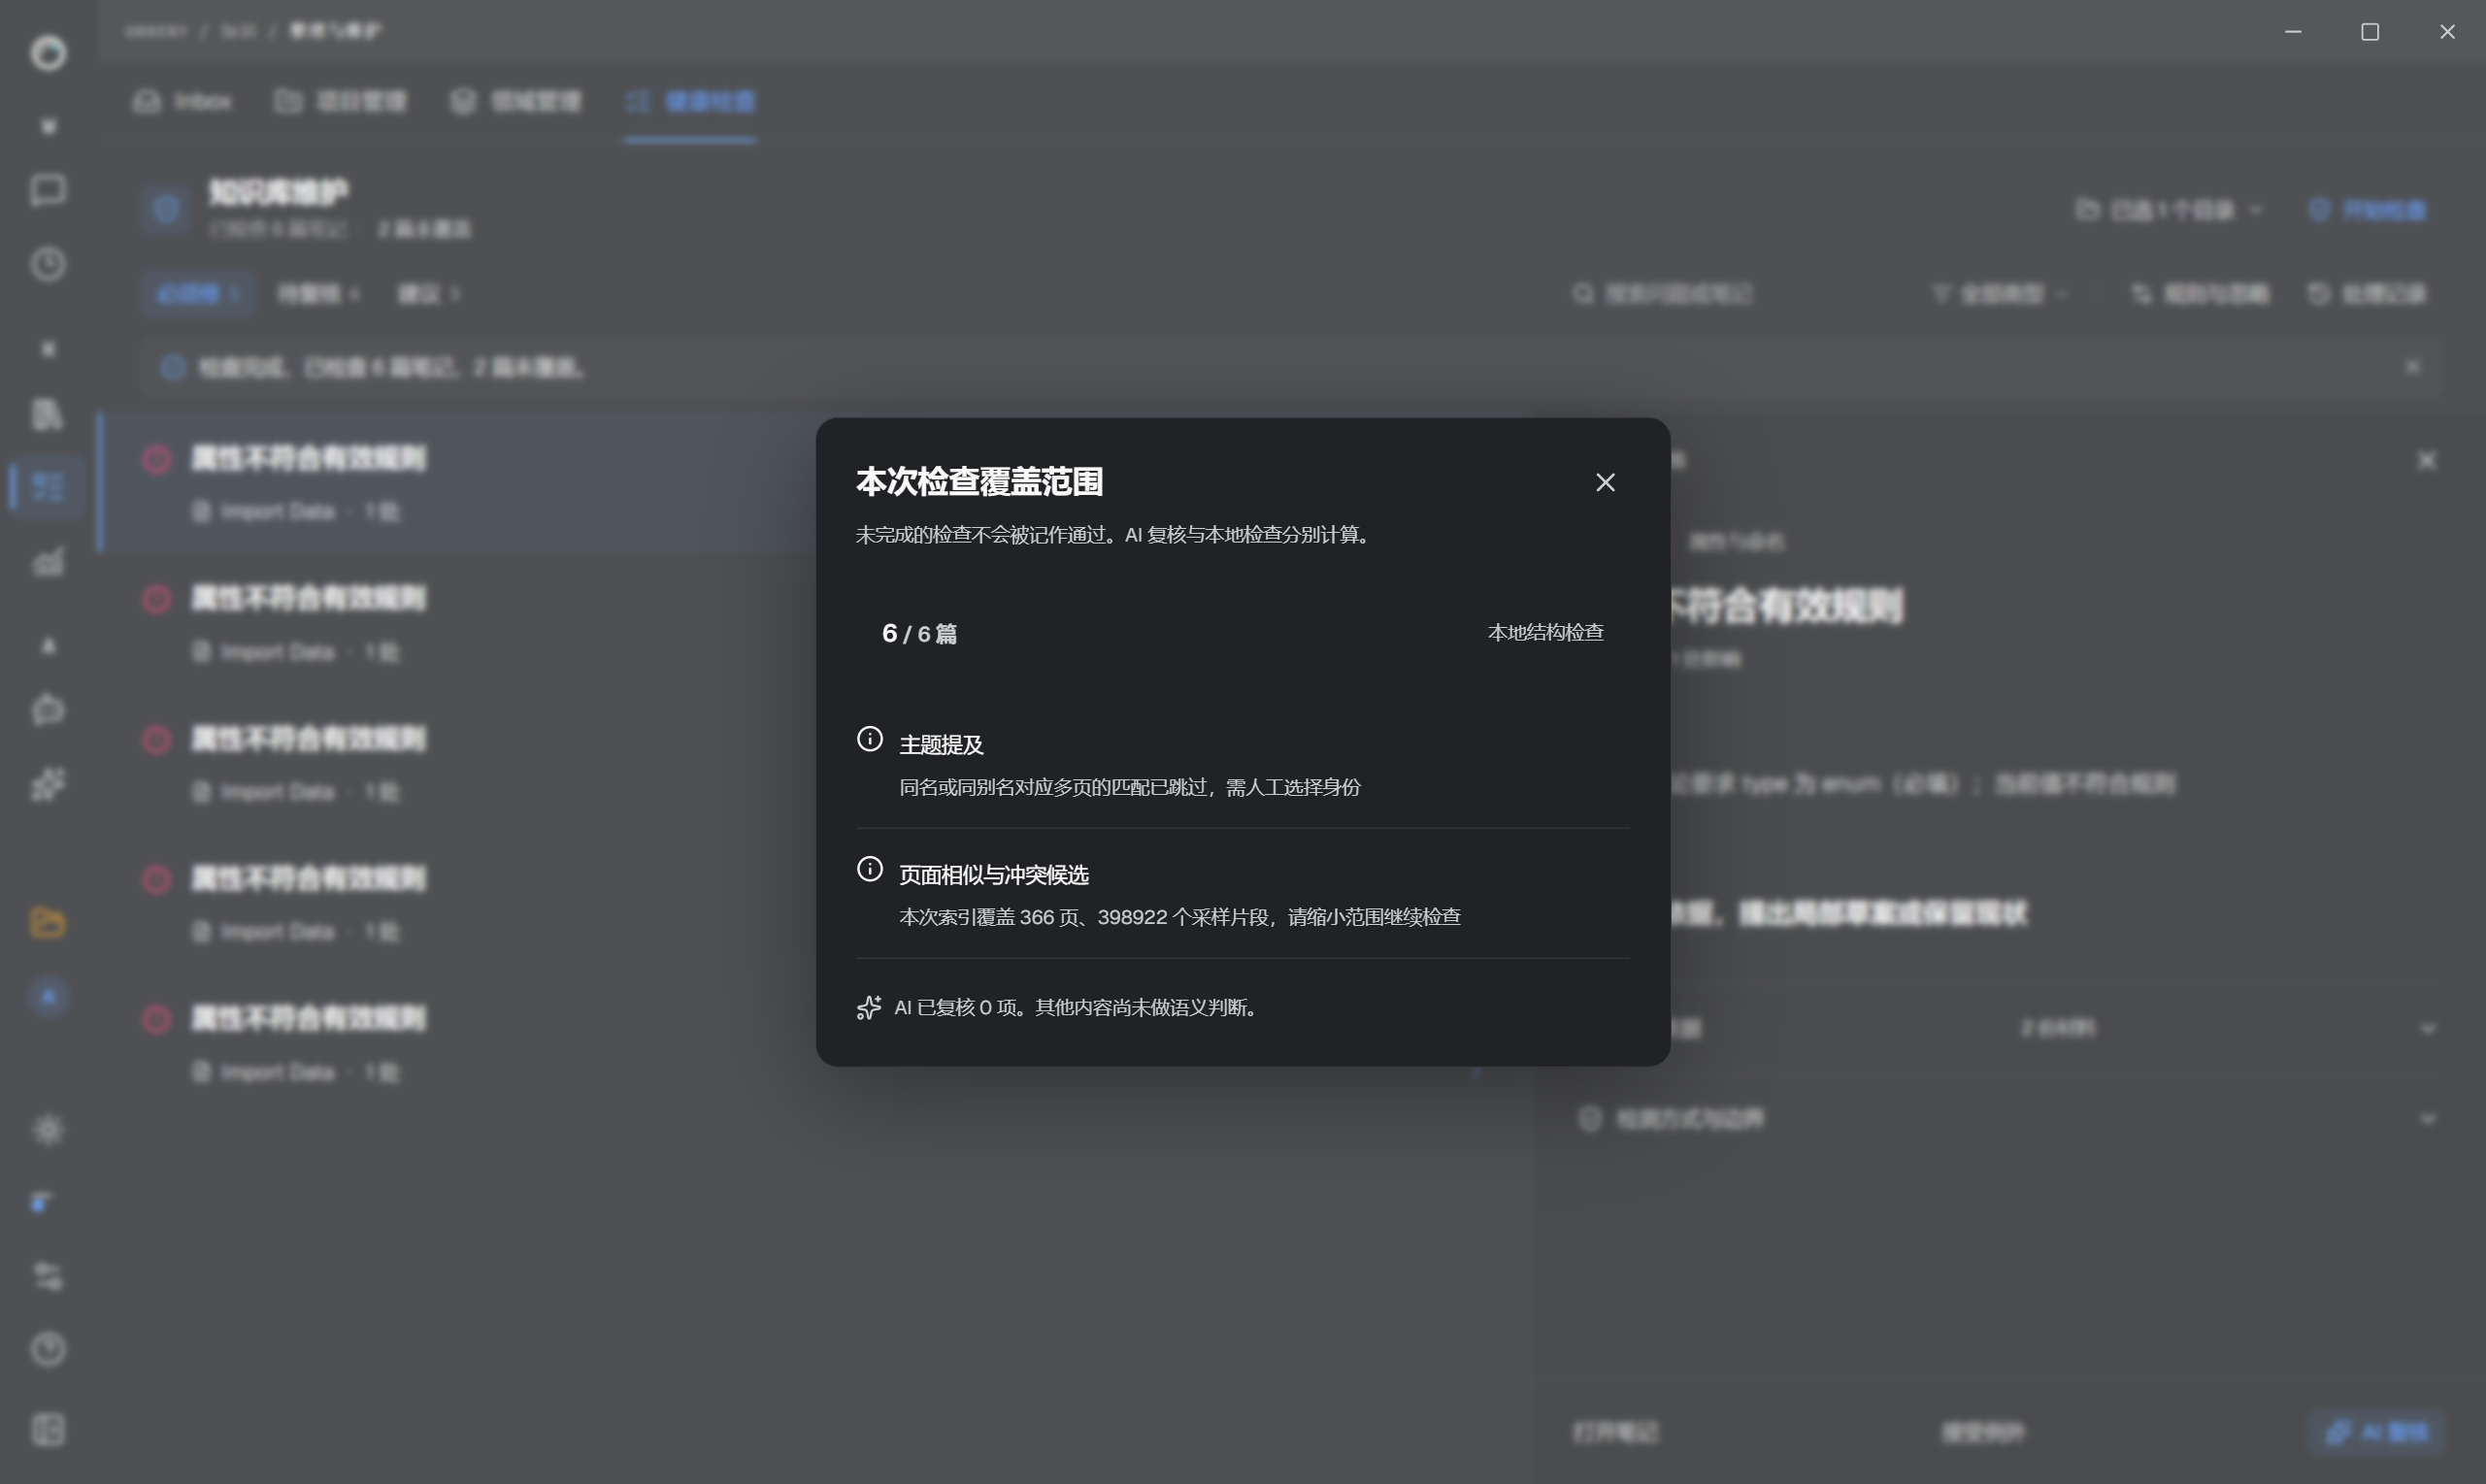2486x1484 pixels.
Task: Close the 本次检查覆盖范围 dialog
Action: (x=1605, y=482)
